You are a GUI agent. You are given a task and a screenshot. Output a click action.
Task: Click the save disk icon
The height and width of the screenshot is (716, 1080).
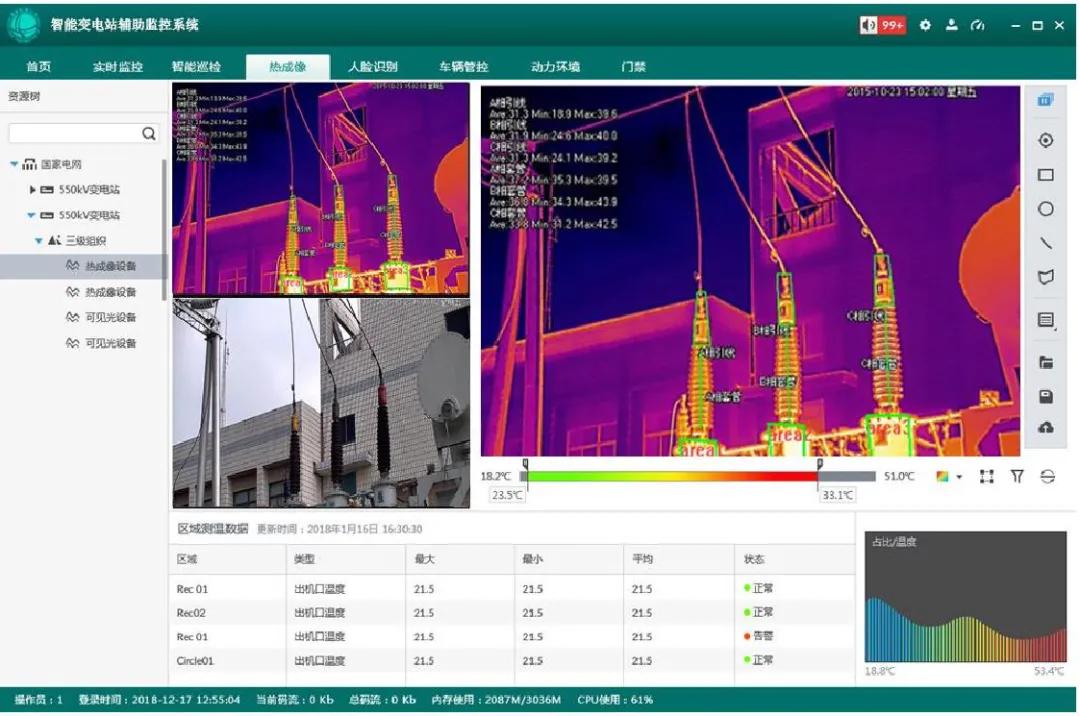click(1046, 397)
